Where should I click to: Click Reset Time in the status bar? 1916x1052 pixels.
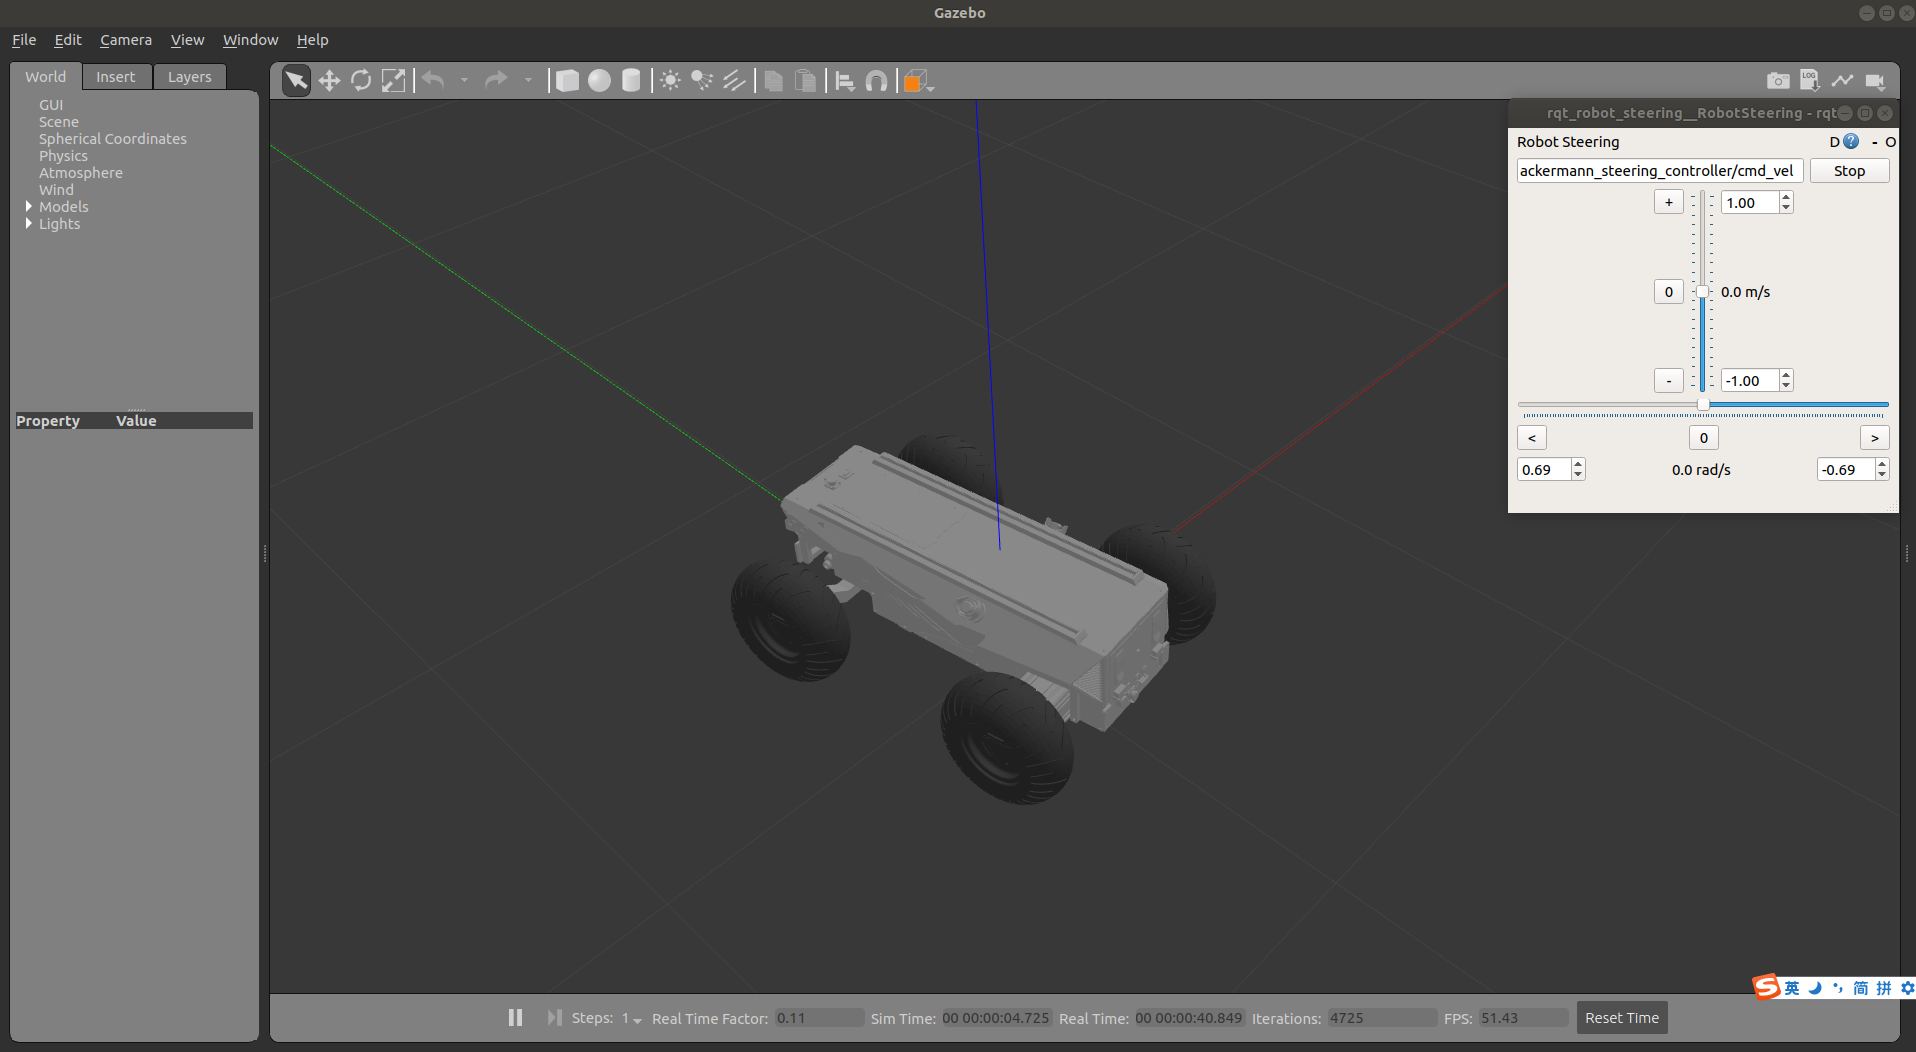tap(1620, 1017)
